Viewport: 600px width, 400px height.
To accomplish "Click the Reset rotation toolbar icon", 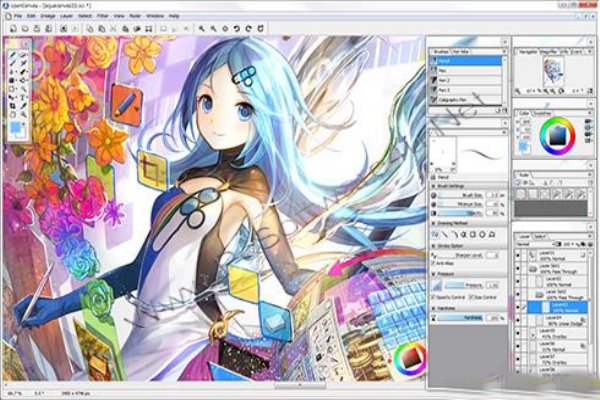I will coord(261,29).
